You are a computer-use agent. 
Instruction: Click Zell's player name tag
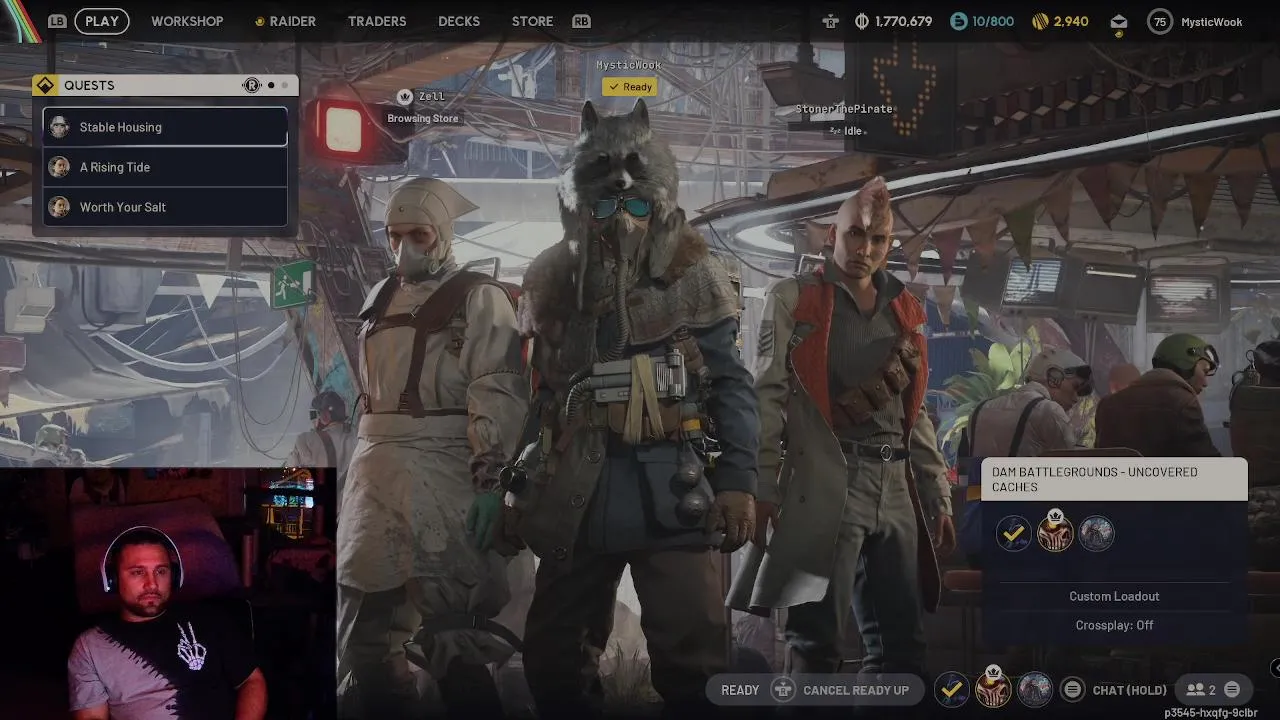point(432,97)
